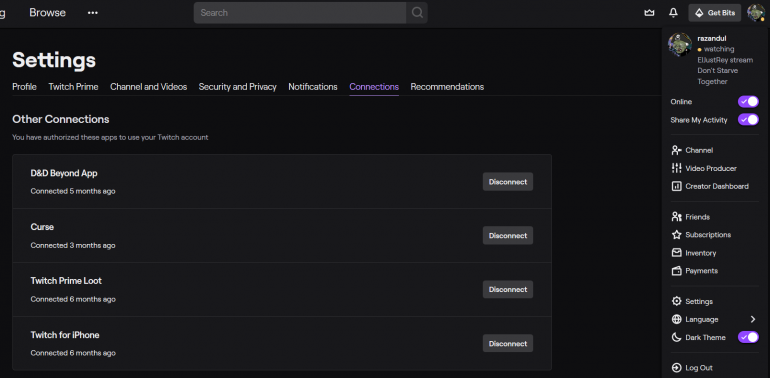Open Video Producer menu entry
Image resolution: width=770 pixels, height=378 pixels.
click(710, 168)
